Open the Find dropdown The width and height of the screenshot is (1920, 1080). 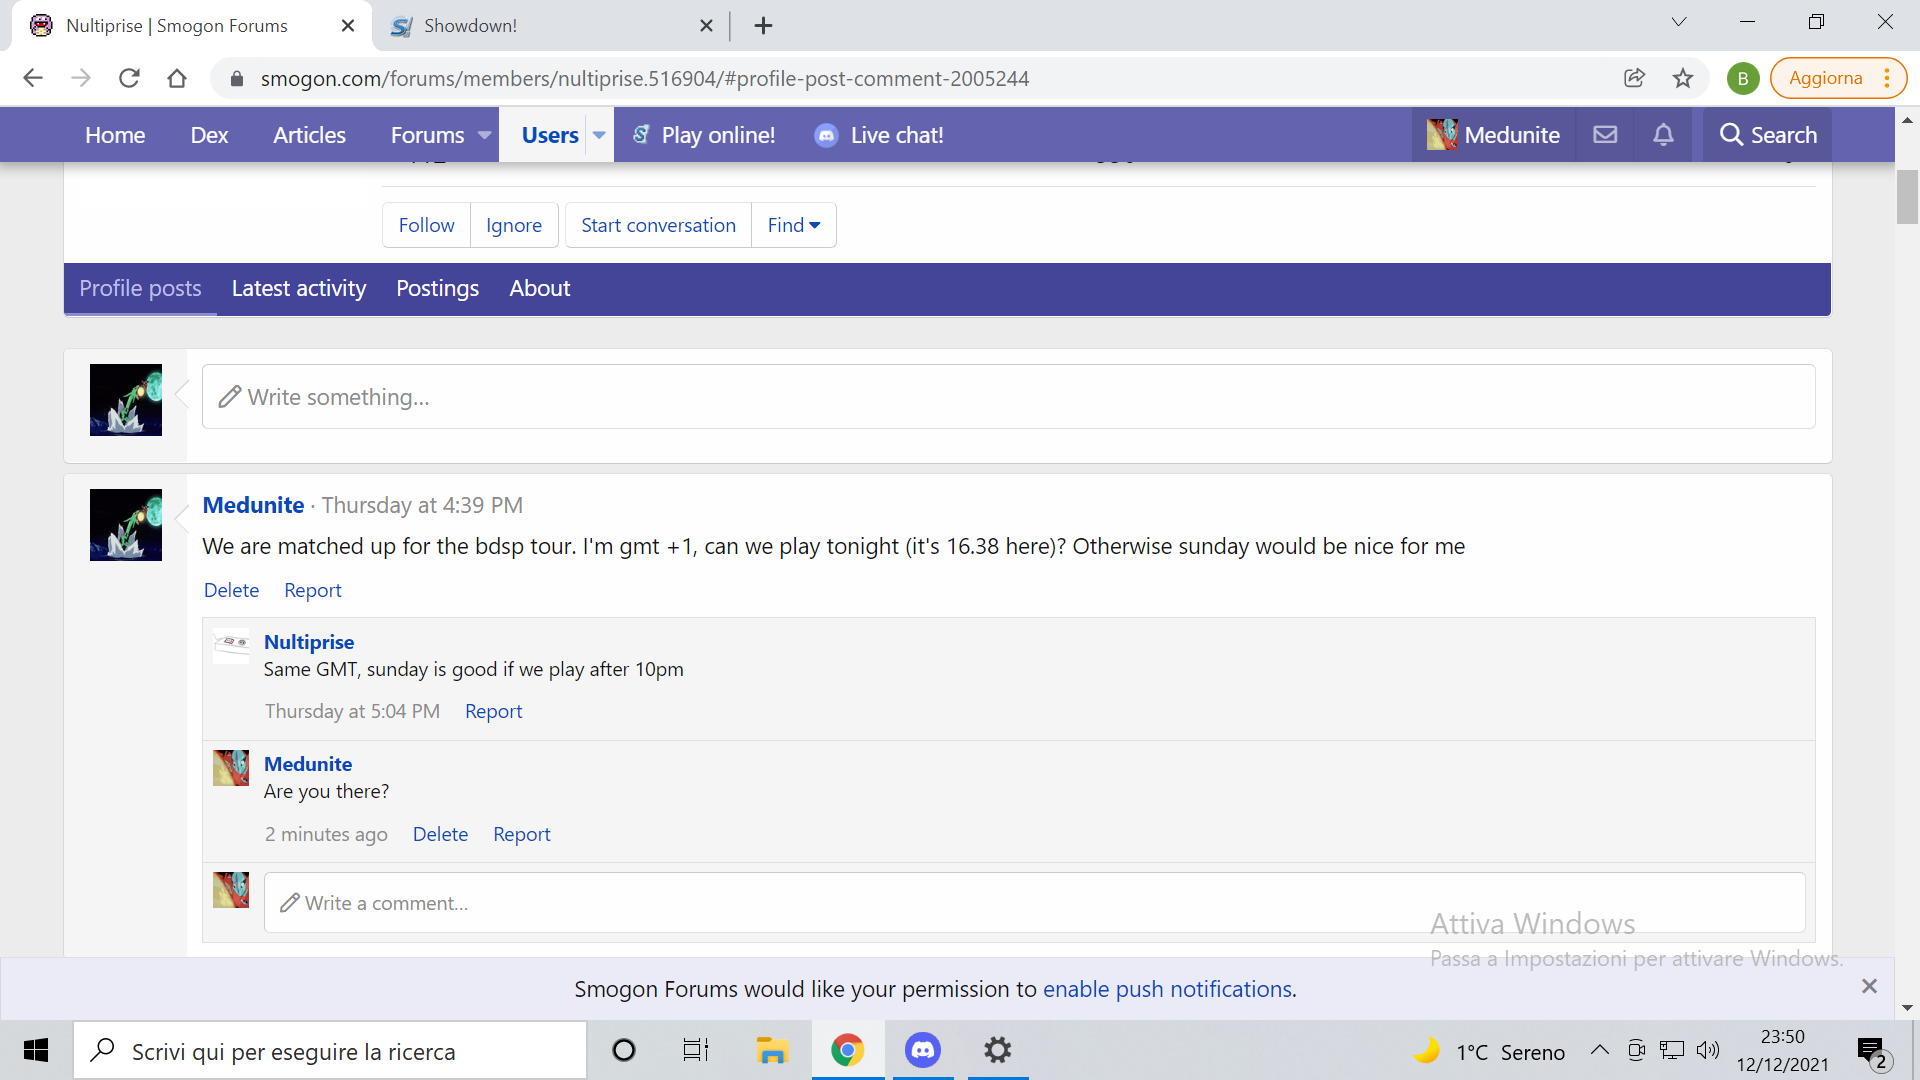(x=793, y=225)
